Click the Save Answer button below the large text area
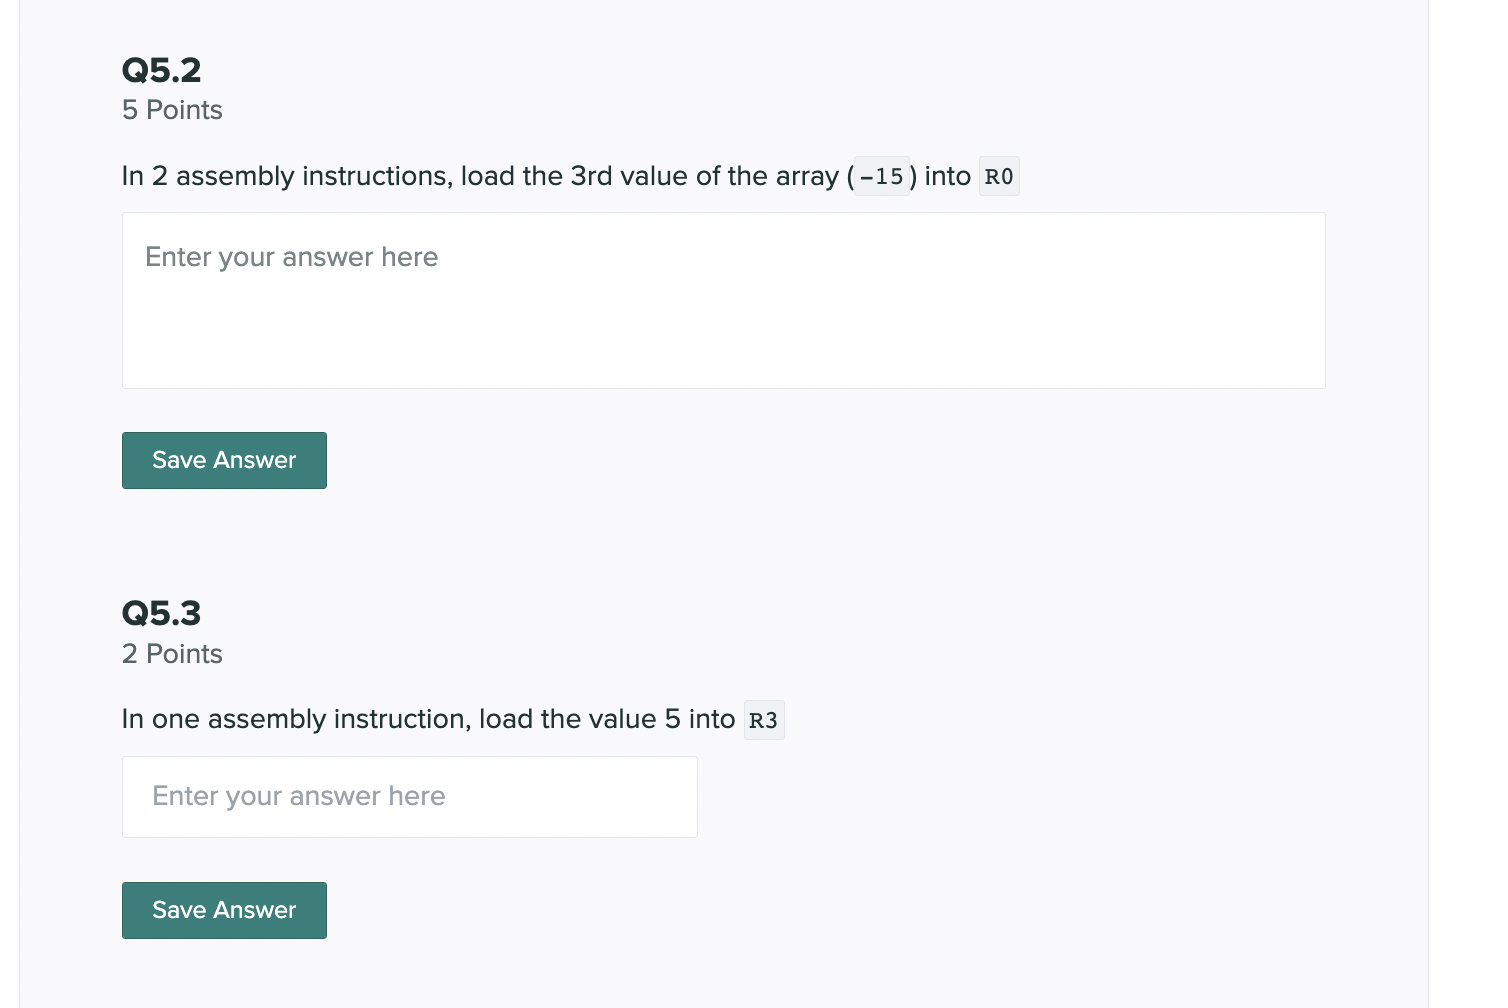 (224, 460)
